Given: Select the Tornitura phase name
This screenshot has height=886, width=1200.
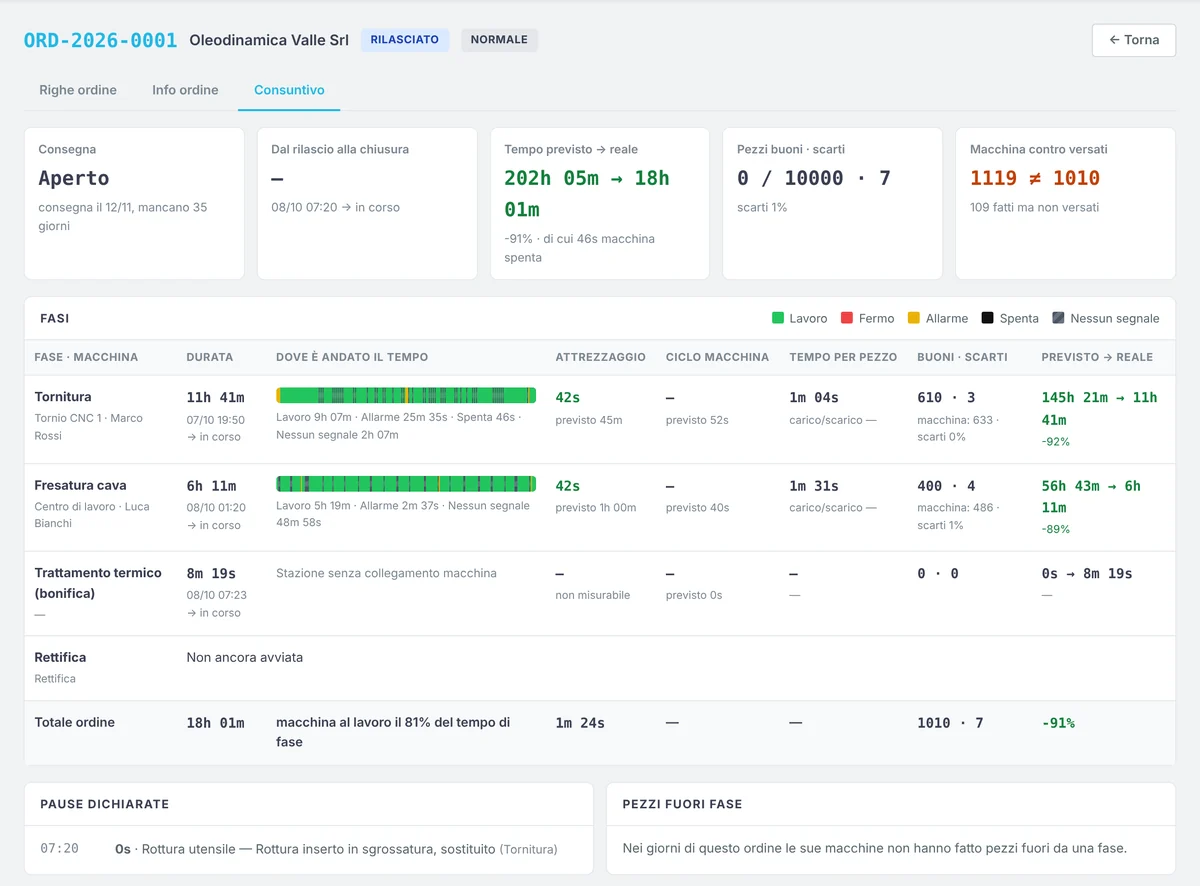Looking at the screenshot, I should coord(63,397).
